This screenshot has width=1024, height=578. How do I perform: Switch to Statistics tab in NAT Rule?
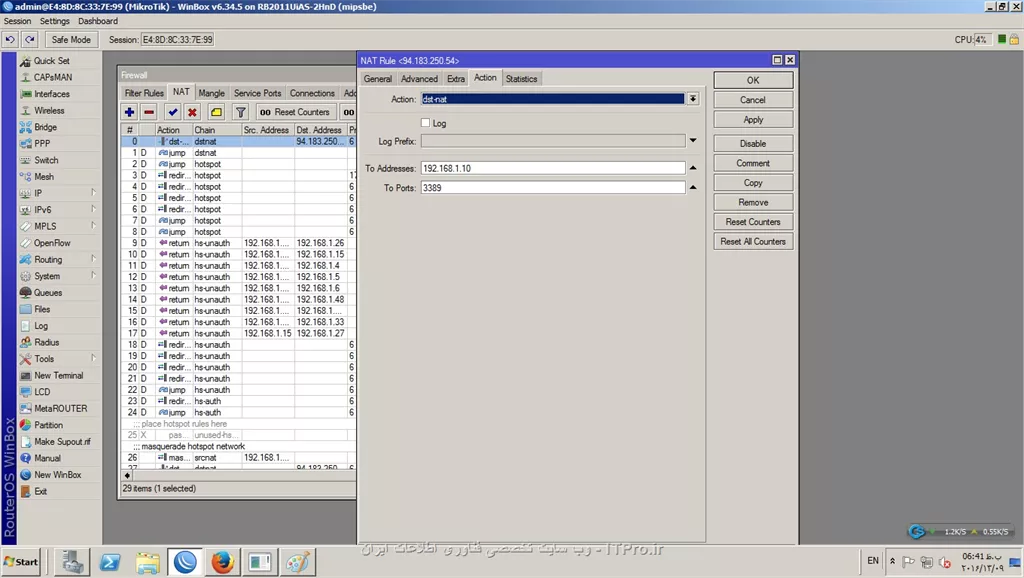(x=521, y=79)
